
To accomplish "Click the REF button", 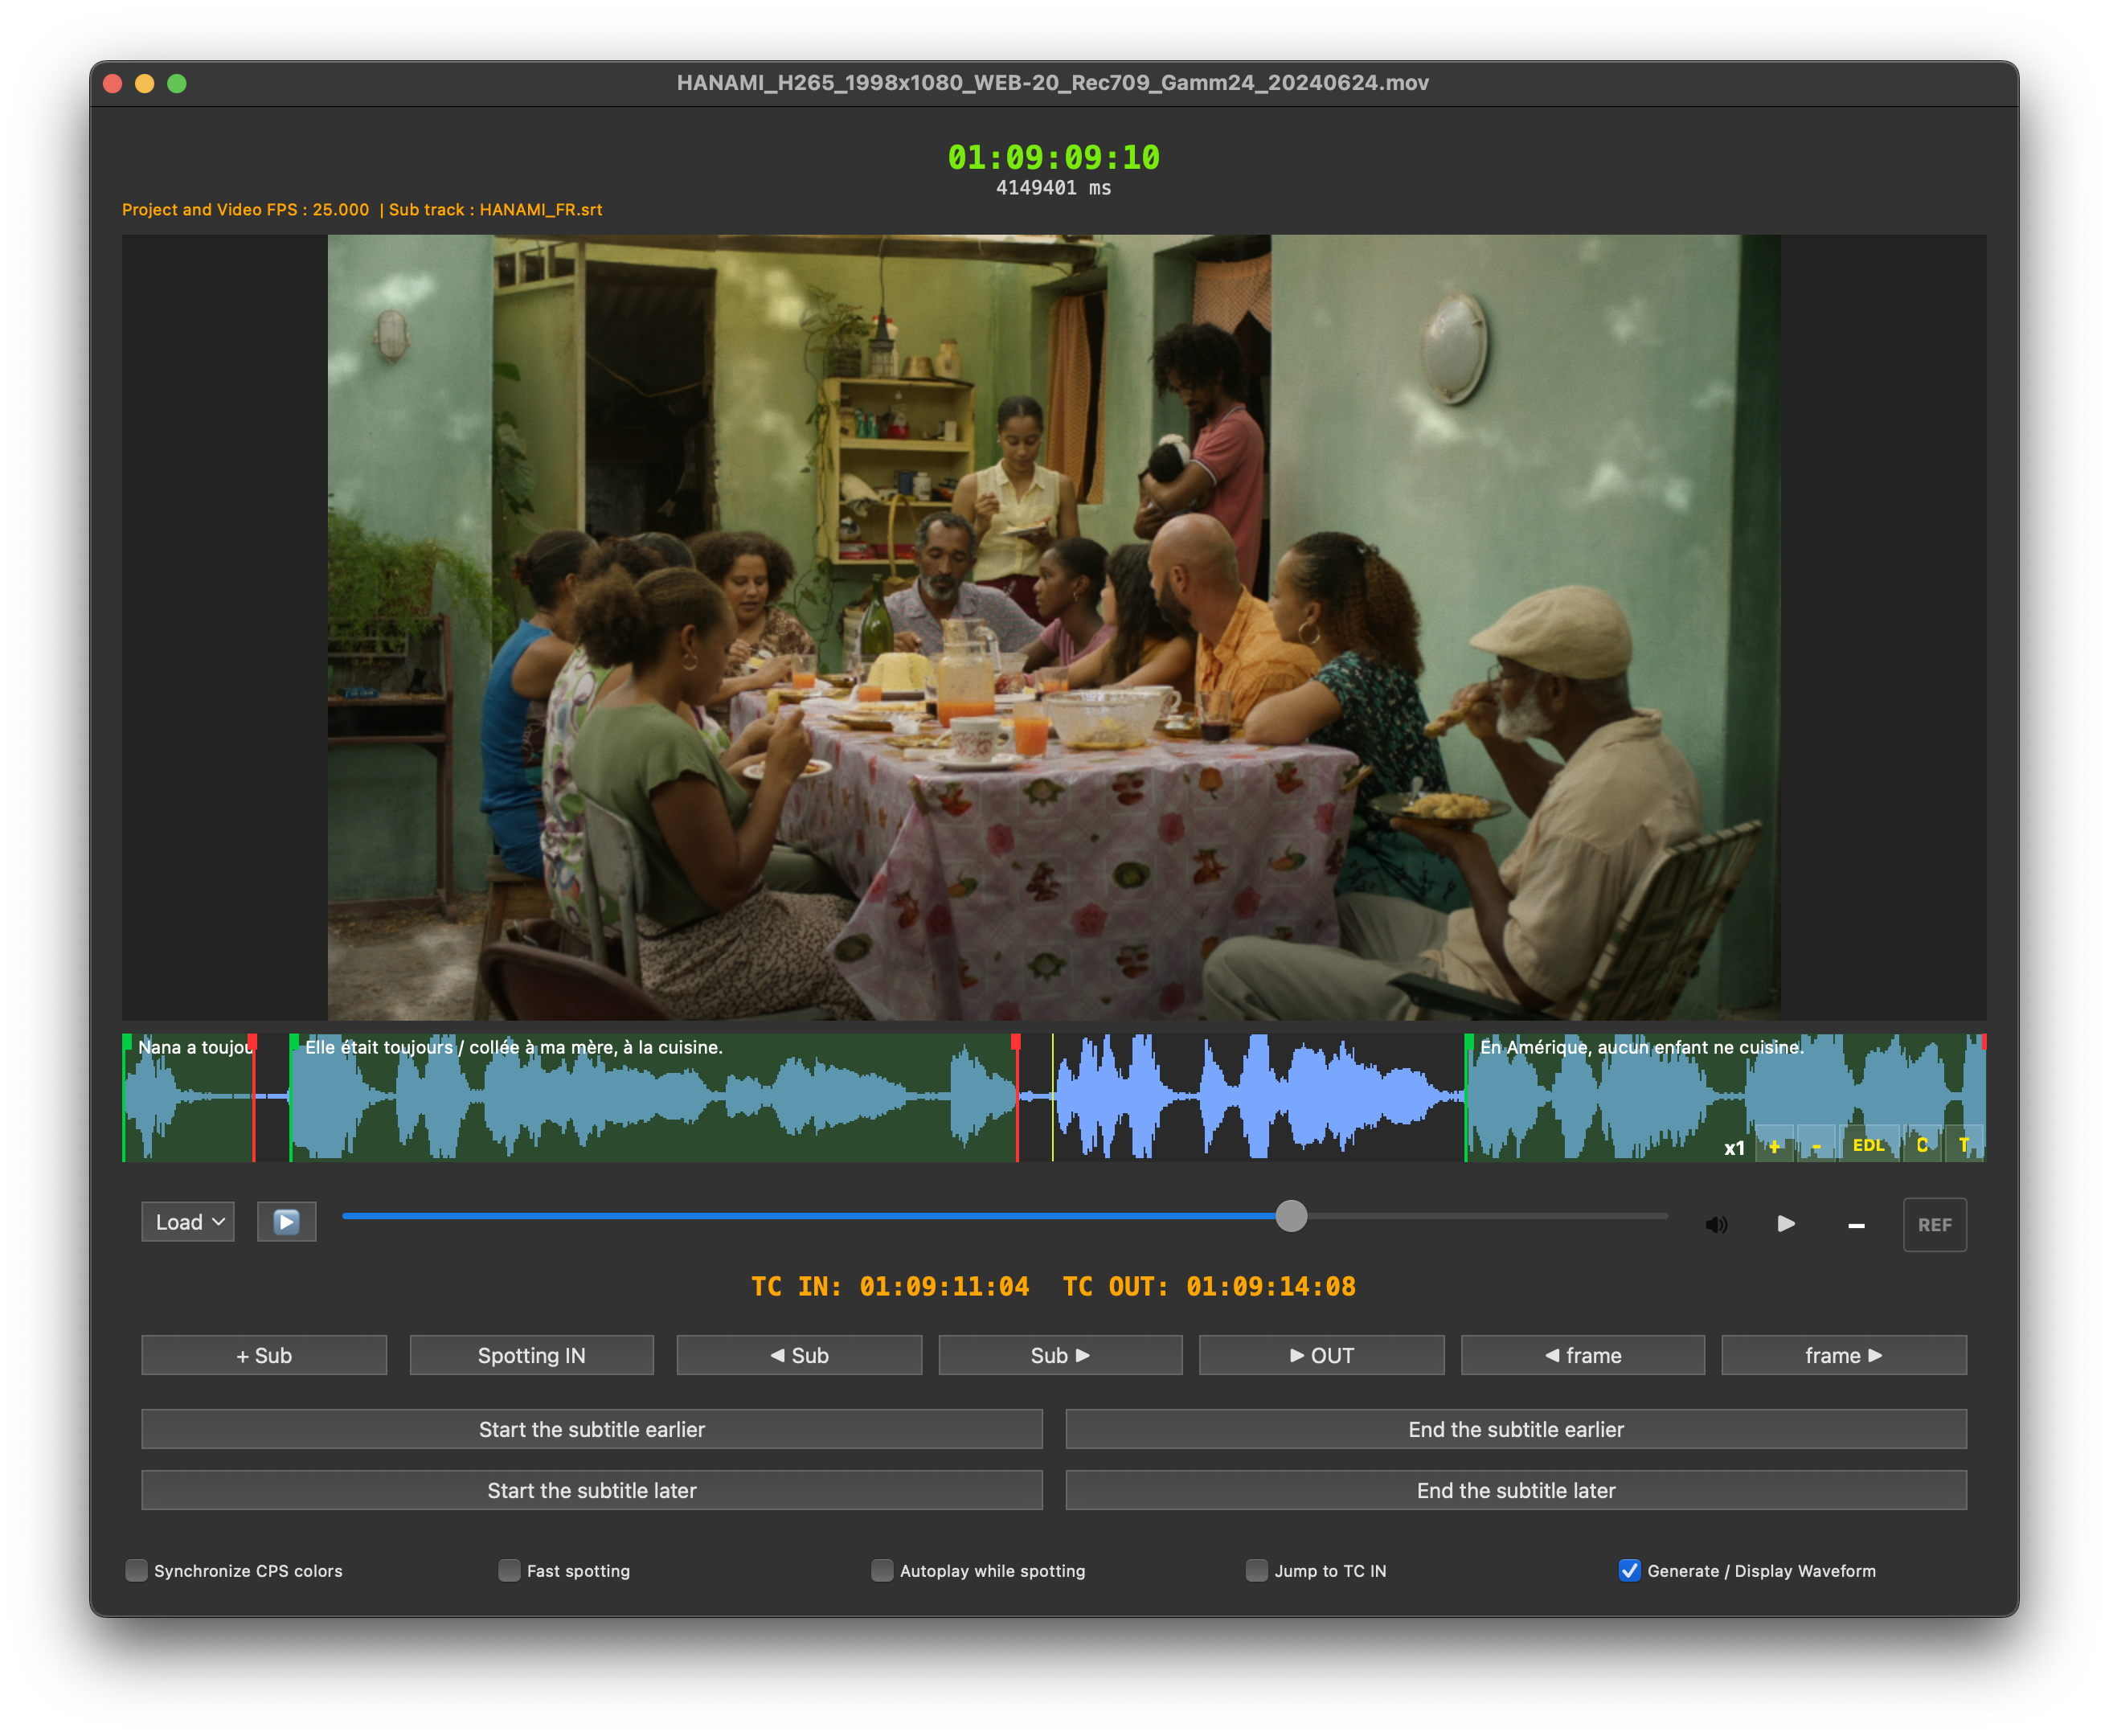I will 1934,1224.
